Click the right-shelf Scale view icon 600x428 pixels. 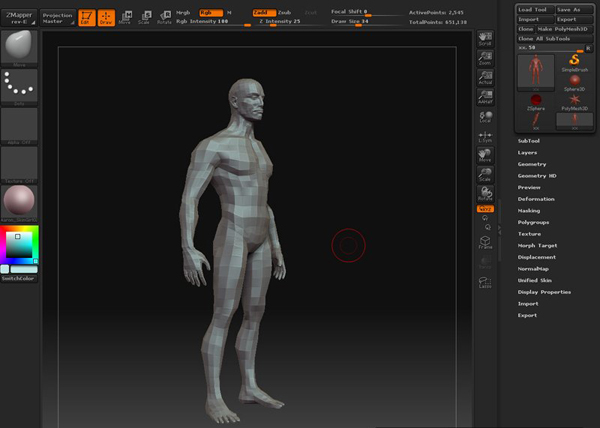tap(485, 175)
